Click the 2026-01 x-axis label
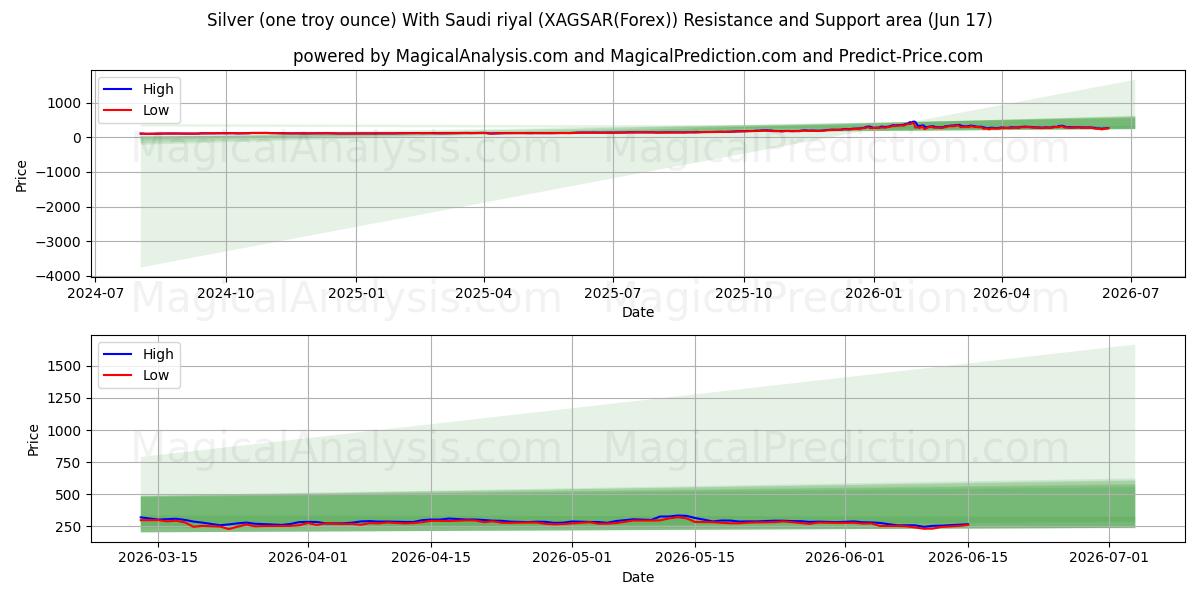This screenshot has width=1200, height=600. click(873, 294)
